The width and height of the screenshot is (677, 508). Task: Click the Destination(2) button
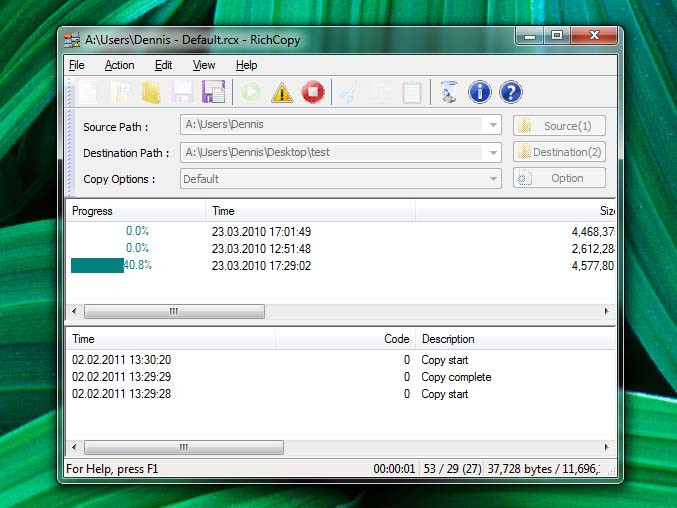click(x=559, y=152)
